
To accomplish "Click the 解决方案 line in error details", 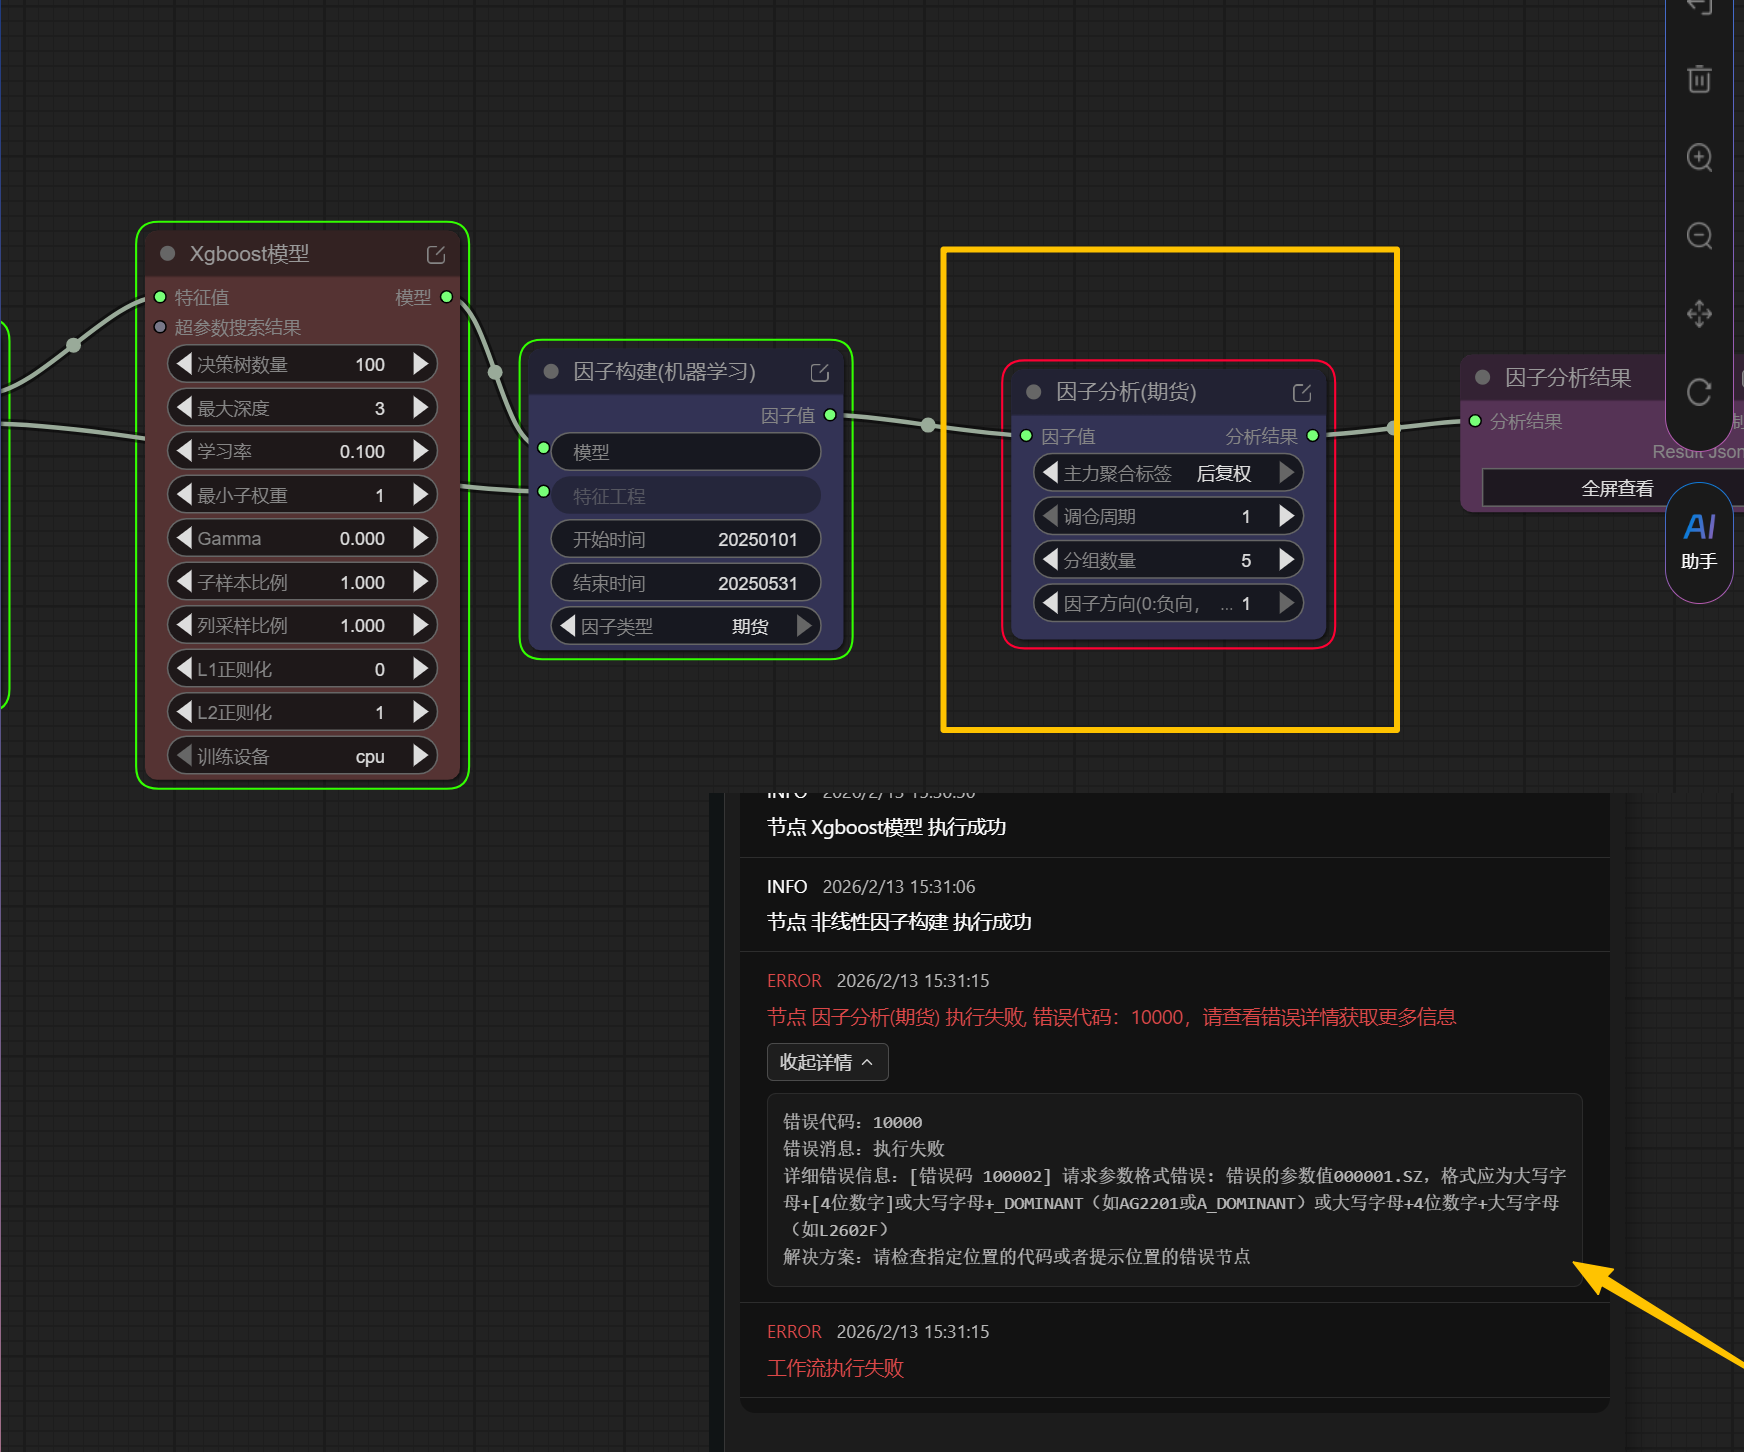I will [1016, 1257].
